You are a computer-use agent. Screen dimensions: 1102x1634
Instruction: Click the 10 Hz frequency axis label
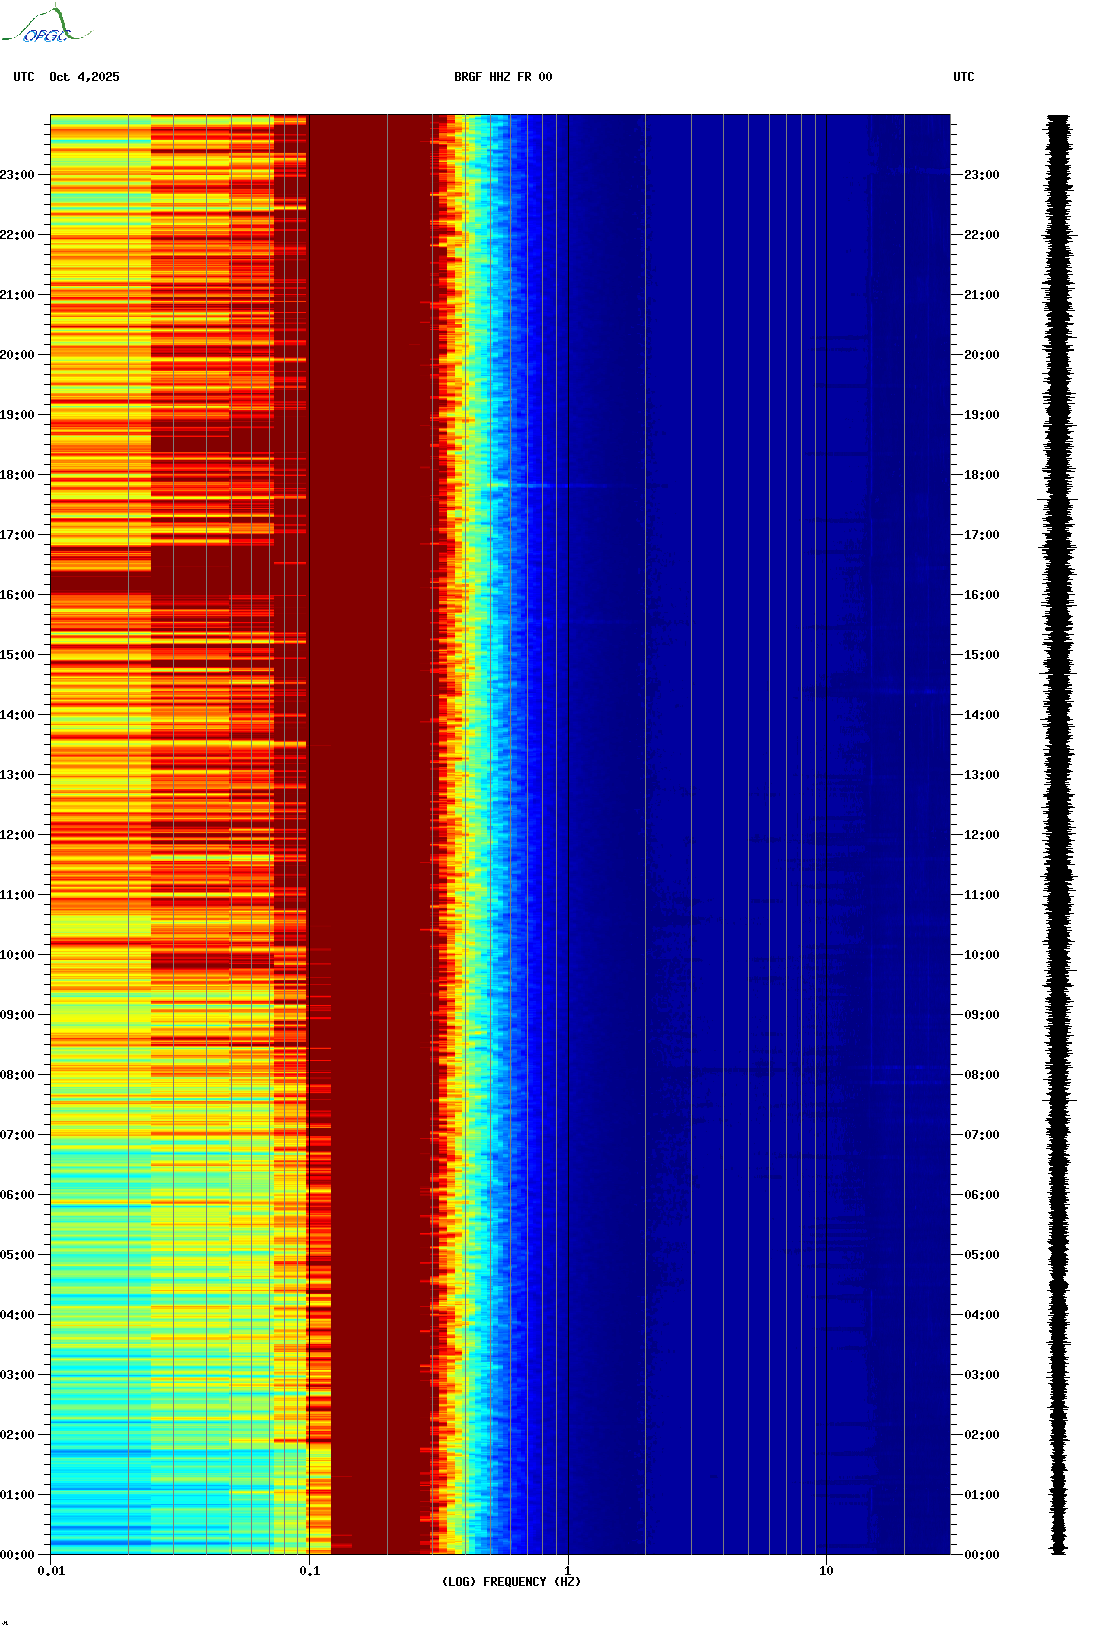pyautogui.click(x=826, y=1571)
